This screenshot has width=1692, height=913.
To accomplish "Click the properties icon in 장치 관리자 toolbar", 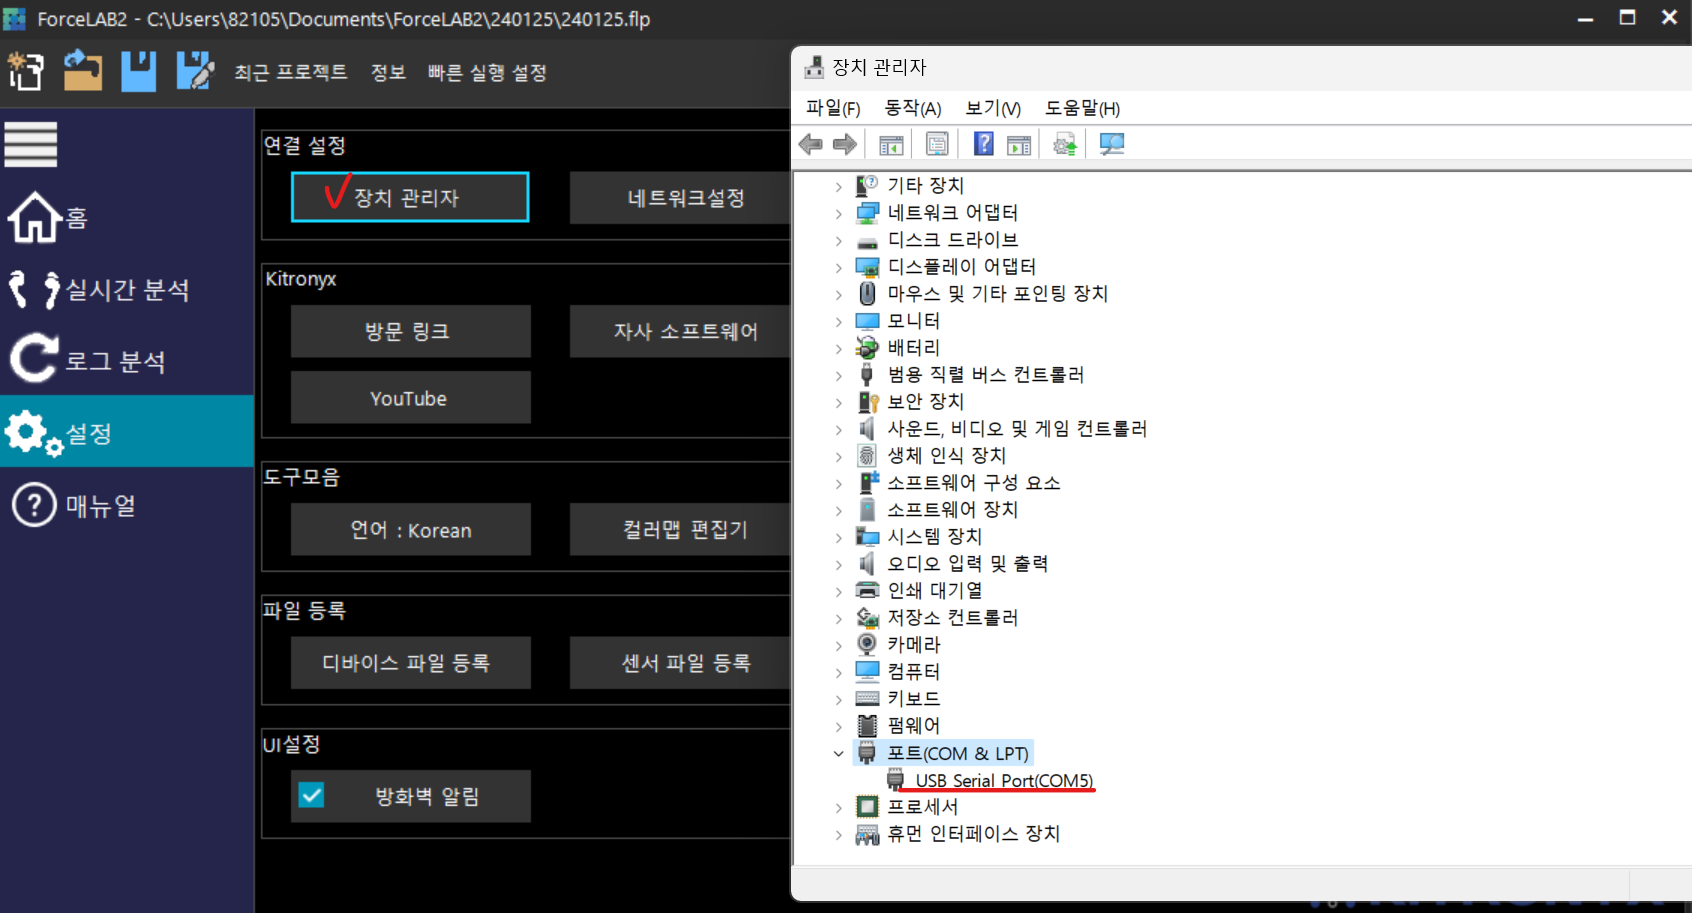I will point(937,145).
